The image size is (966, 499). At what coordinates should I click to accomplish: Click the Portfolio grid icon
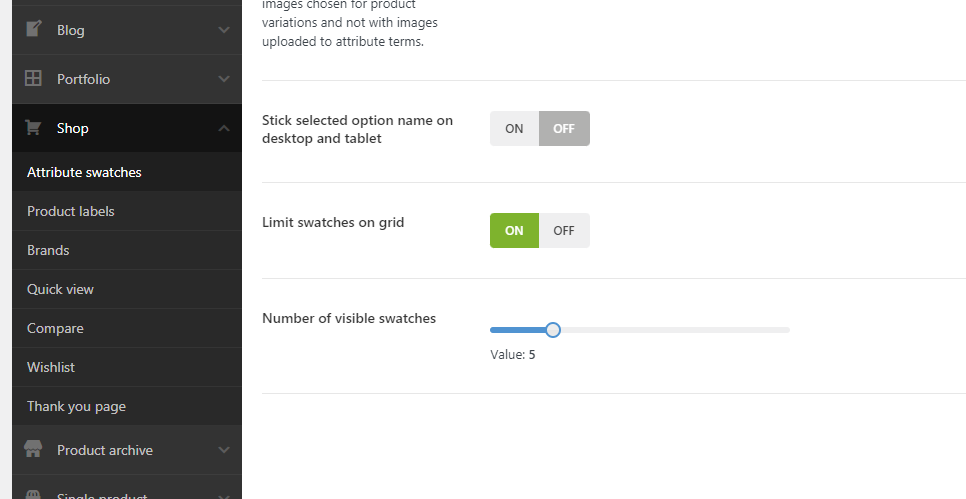point(33,78)
